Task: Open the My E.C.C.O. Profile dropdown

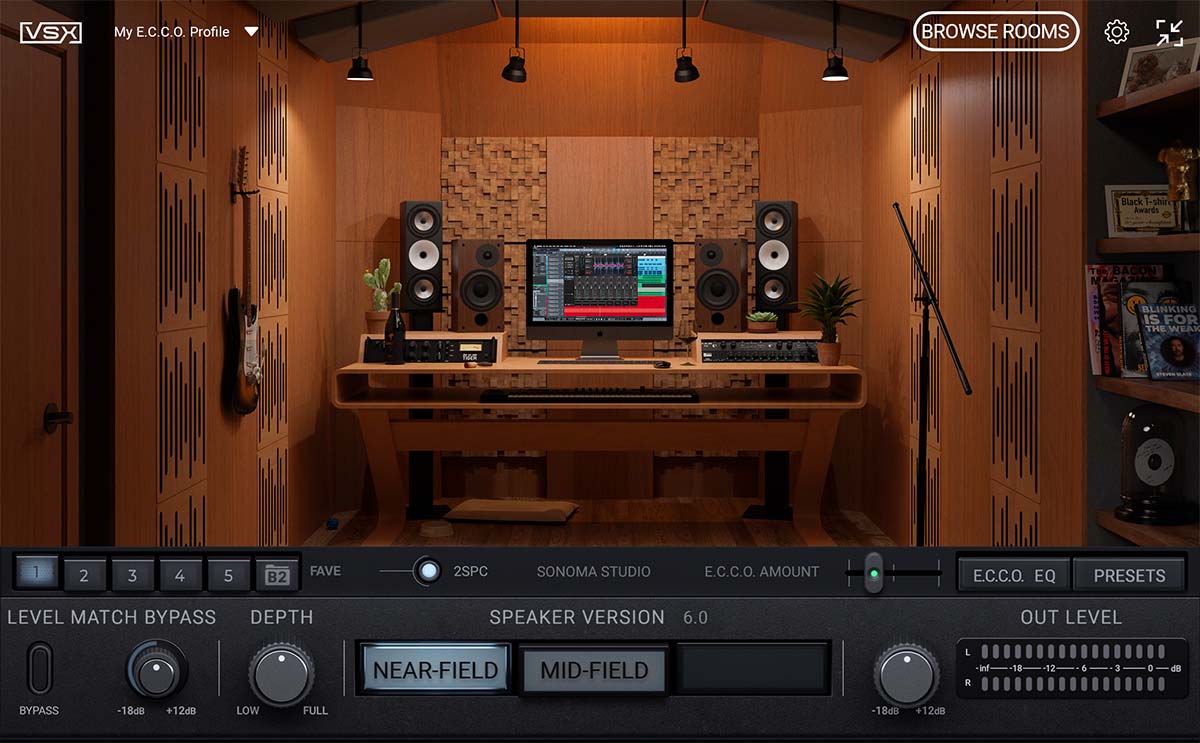Action: [173, 31]
